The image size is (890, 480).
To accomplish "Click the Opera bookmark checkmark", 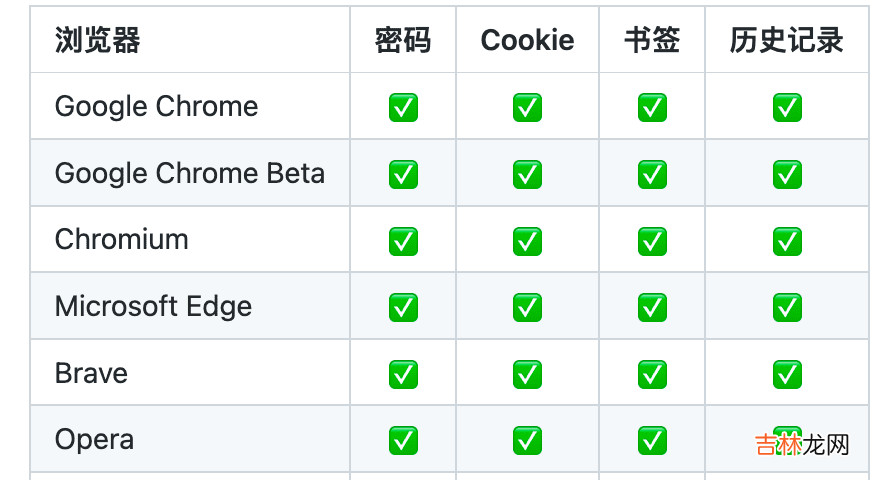I will (652, 440).
